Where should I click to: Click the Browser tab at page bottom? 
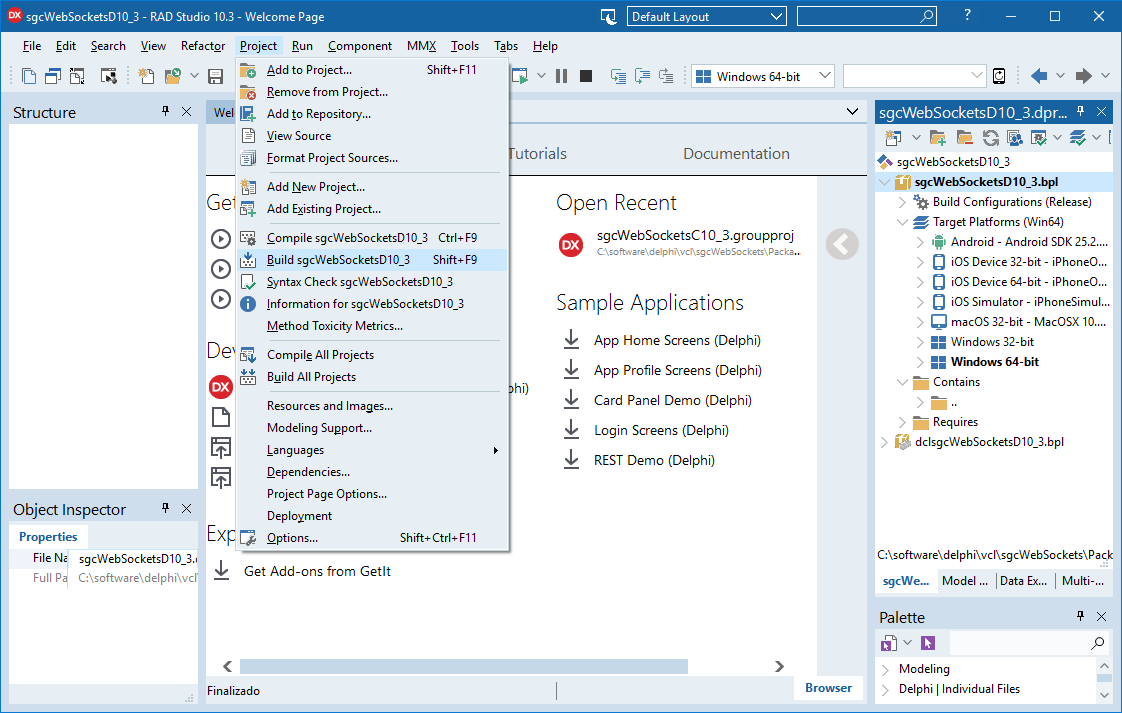(828, 688)
